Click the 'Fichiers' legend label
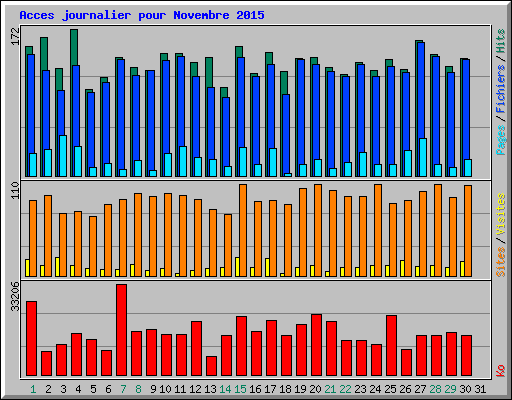This screenshot has width=512, height=400. (x=501, y=88)
